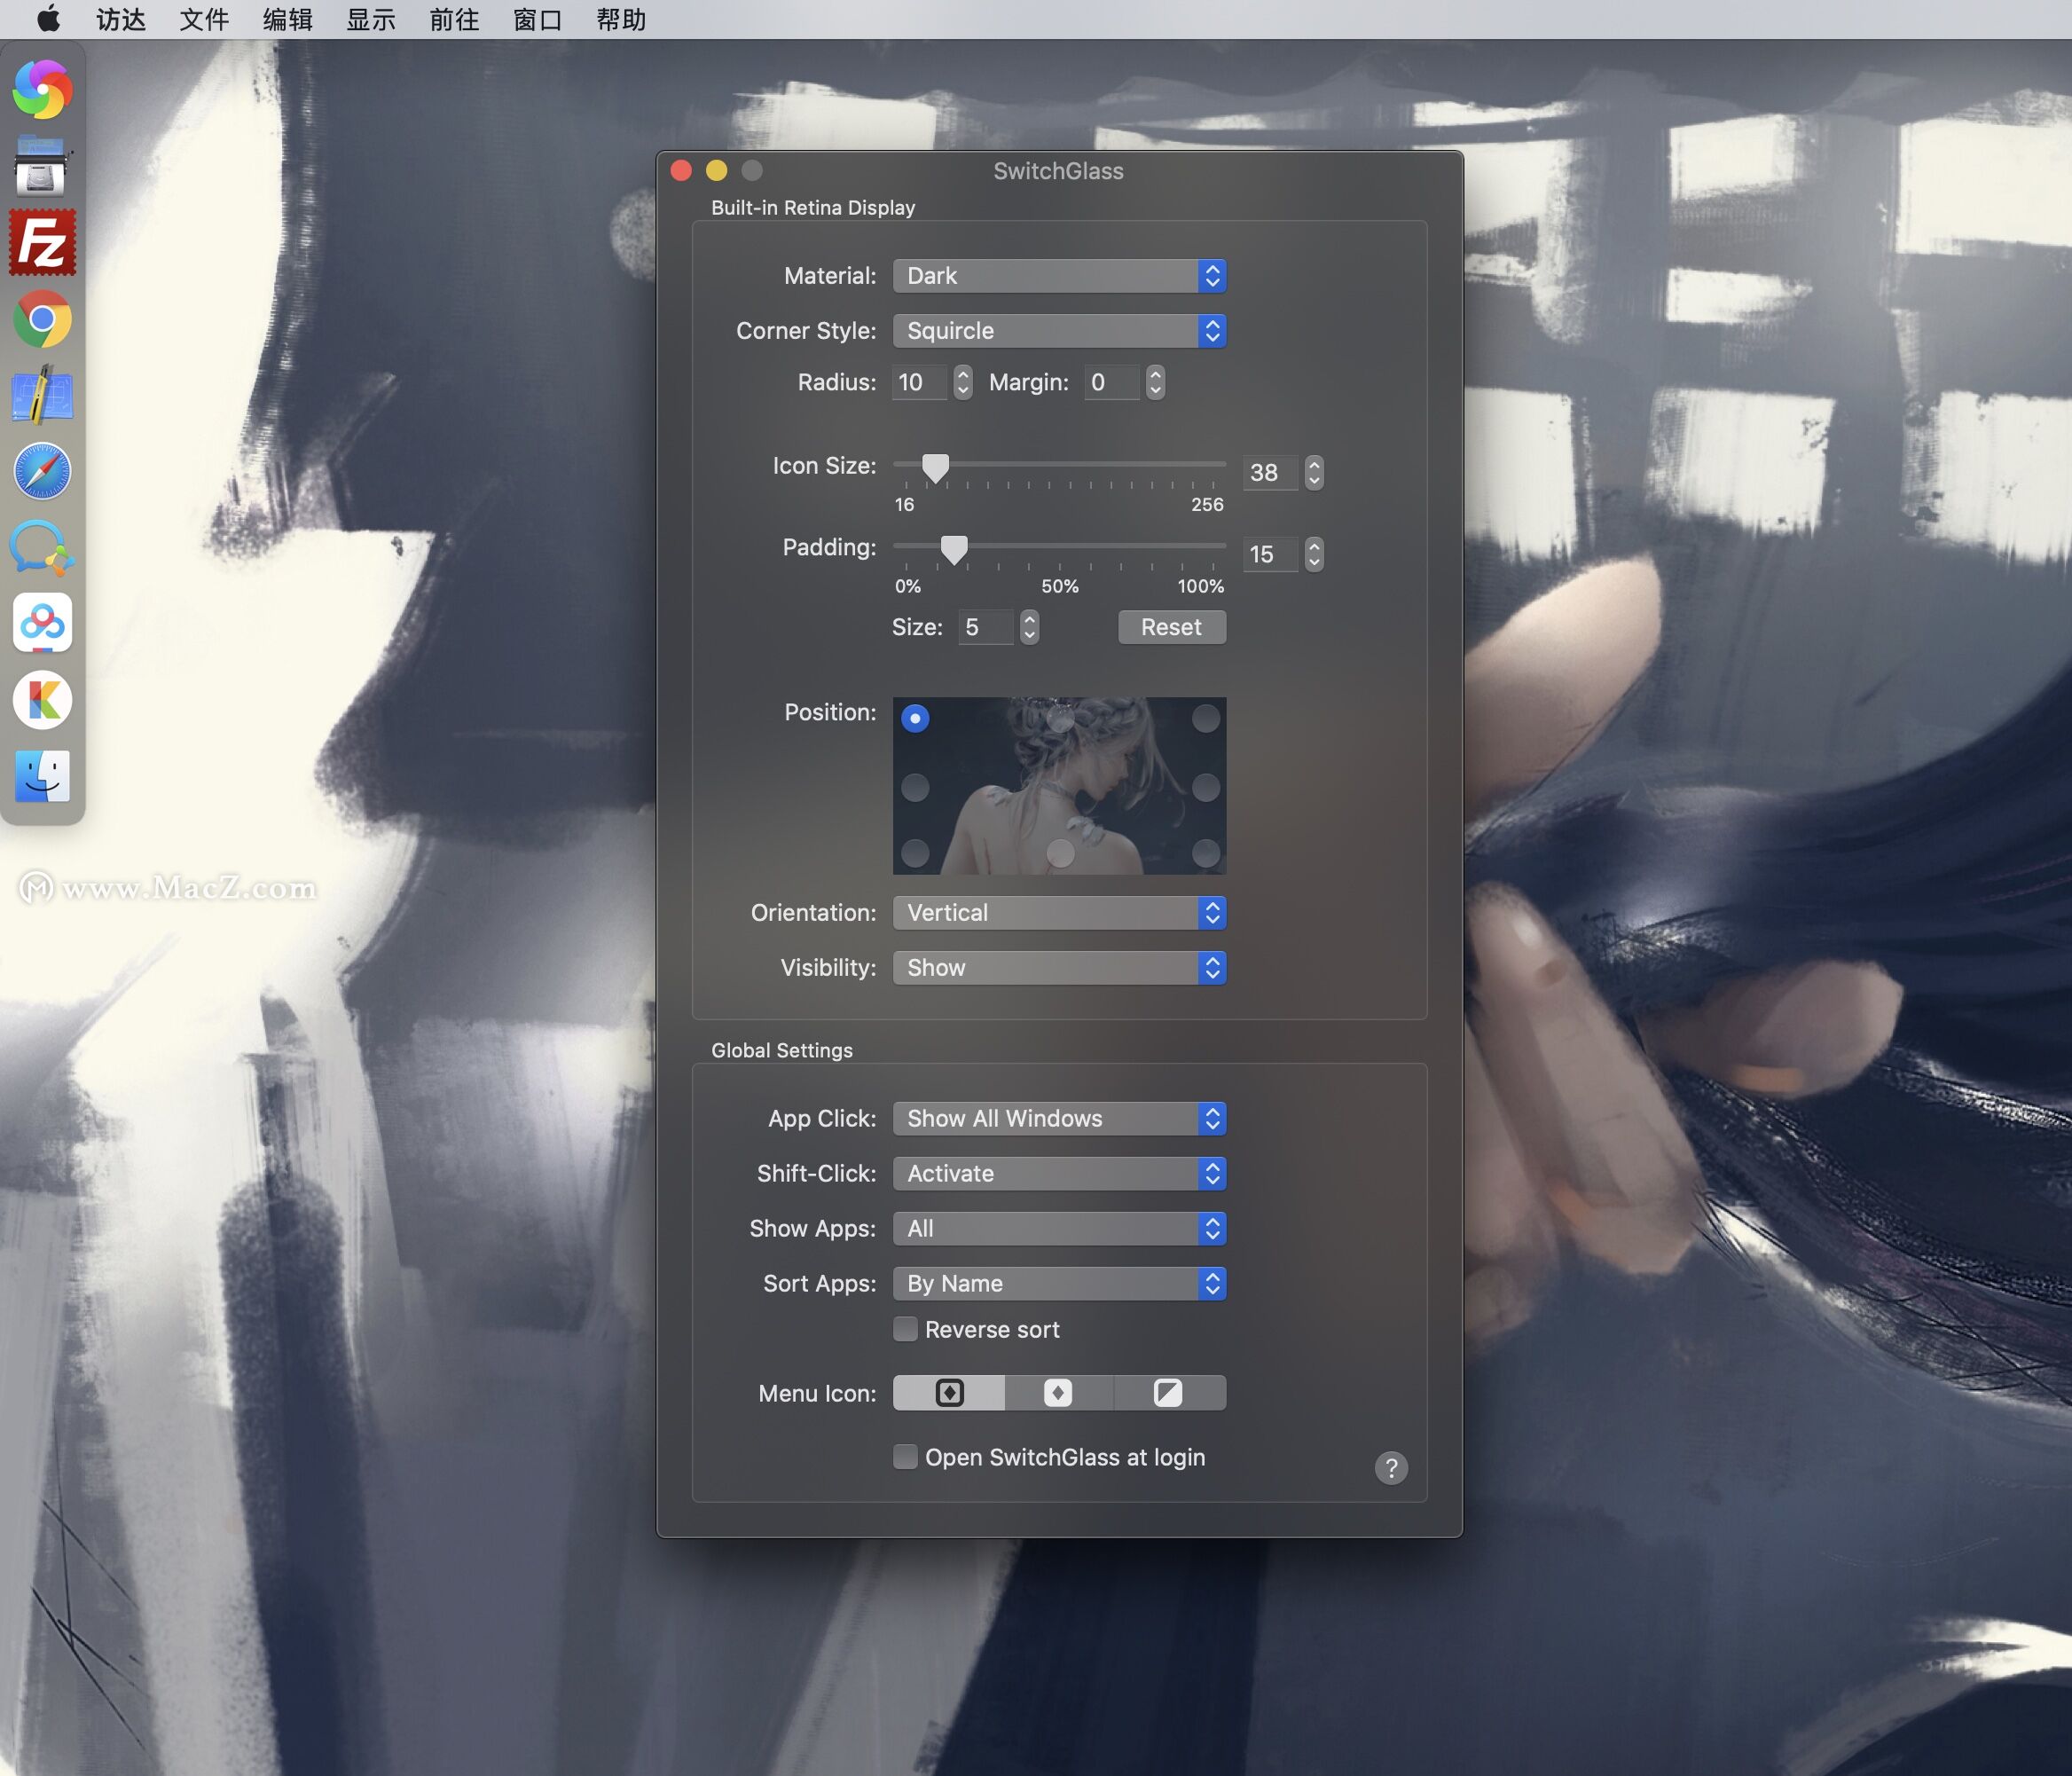Viewport: 2072px width, 1776px height.
Task: Enable Reverse sort checkbox
Action: coord(904,1329)
